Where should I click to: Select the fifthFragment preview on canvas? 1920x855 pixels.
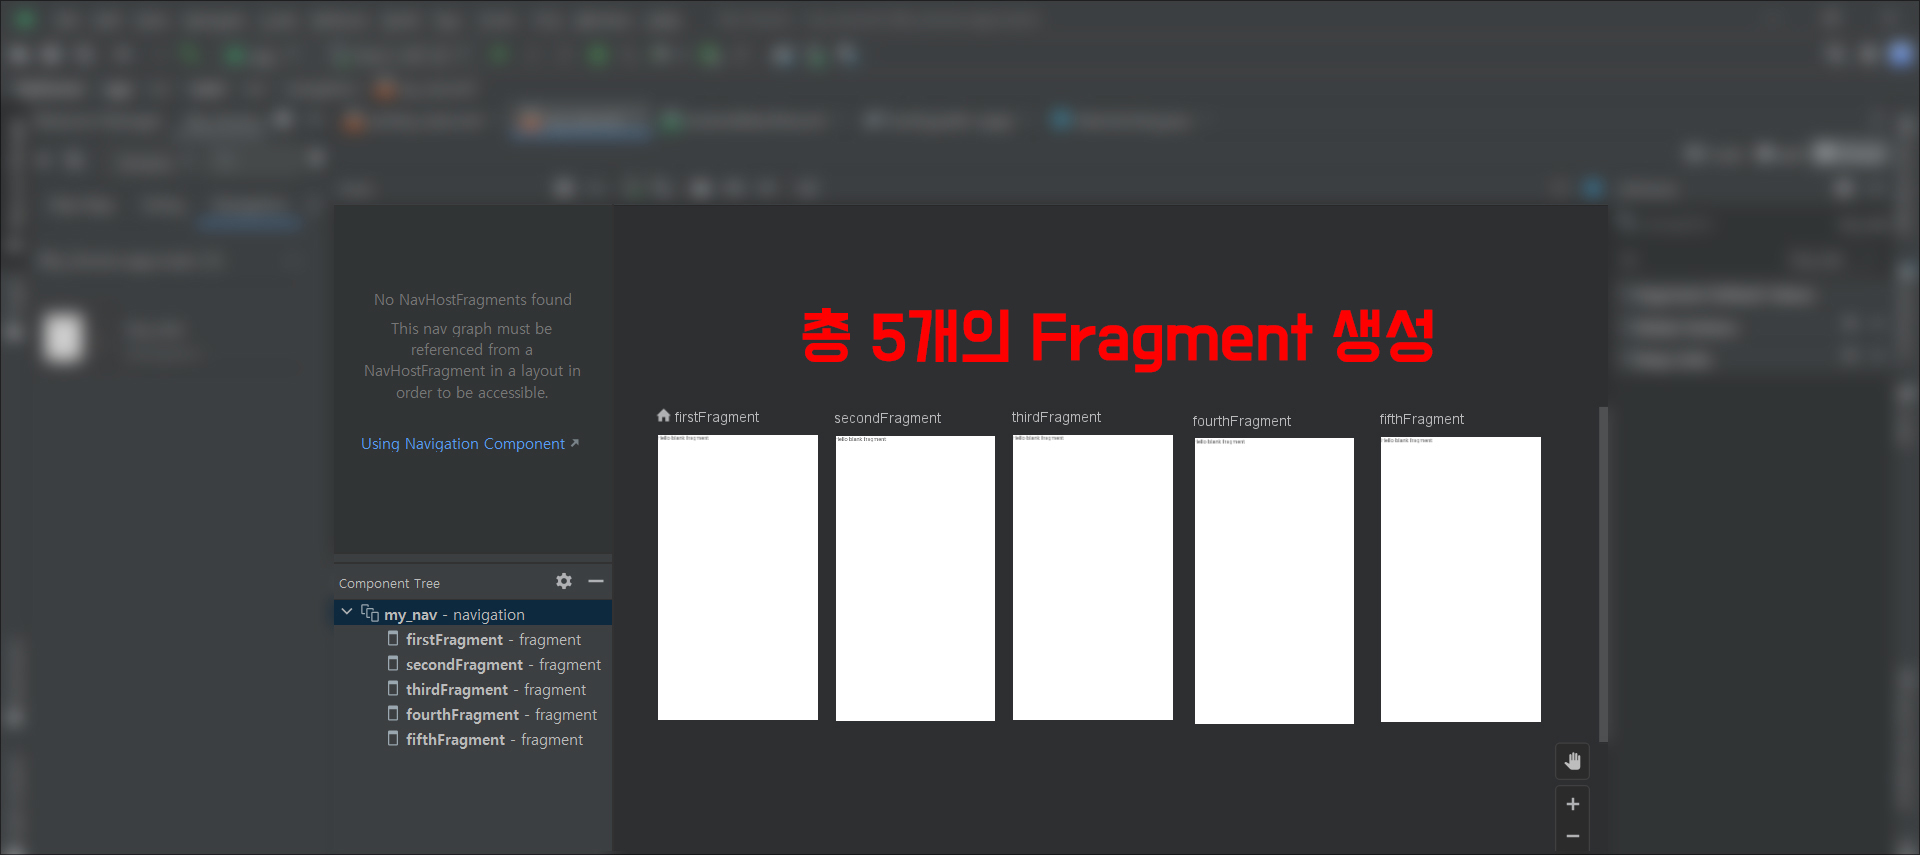(1461, 579)
